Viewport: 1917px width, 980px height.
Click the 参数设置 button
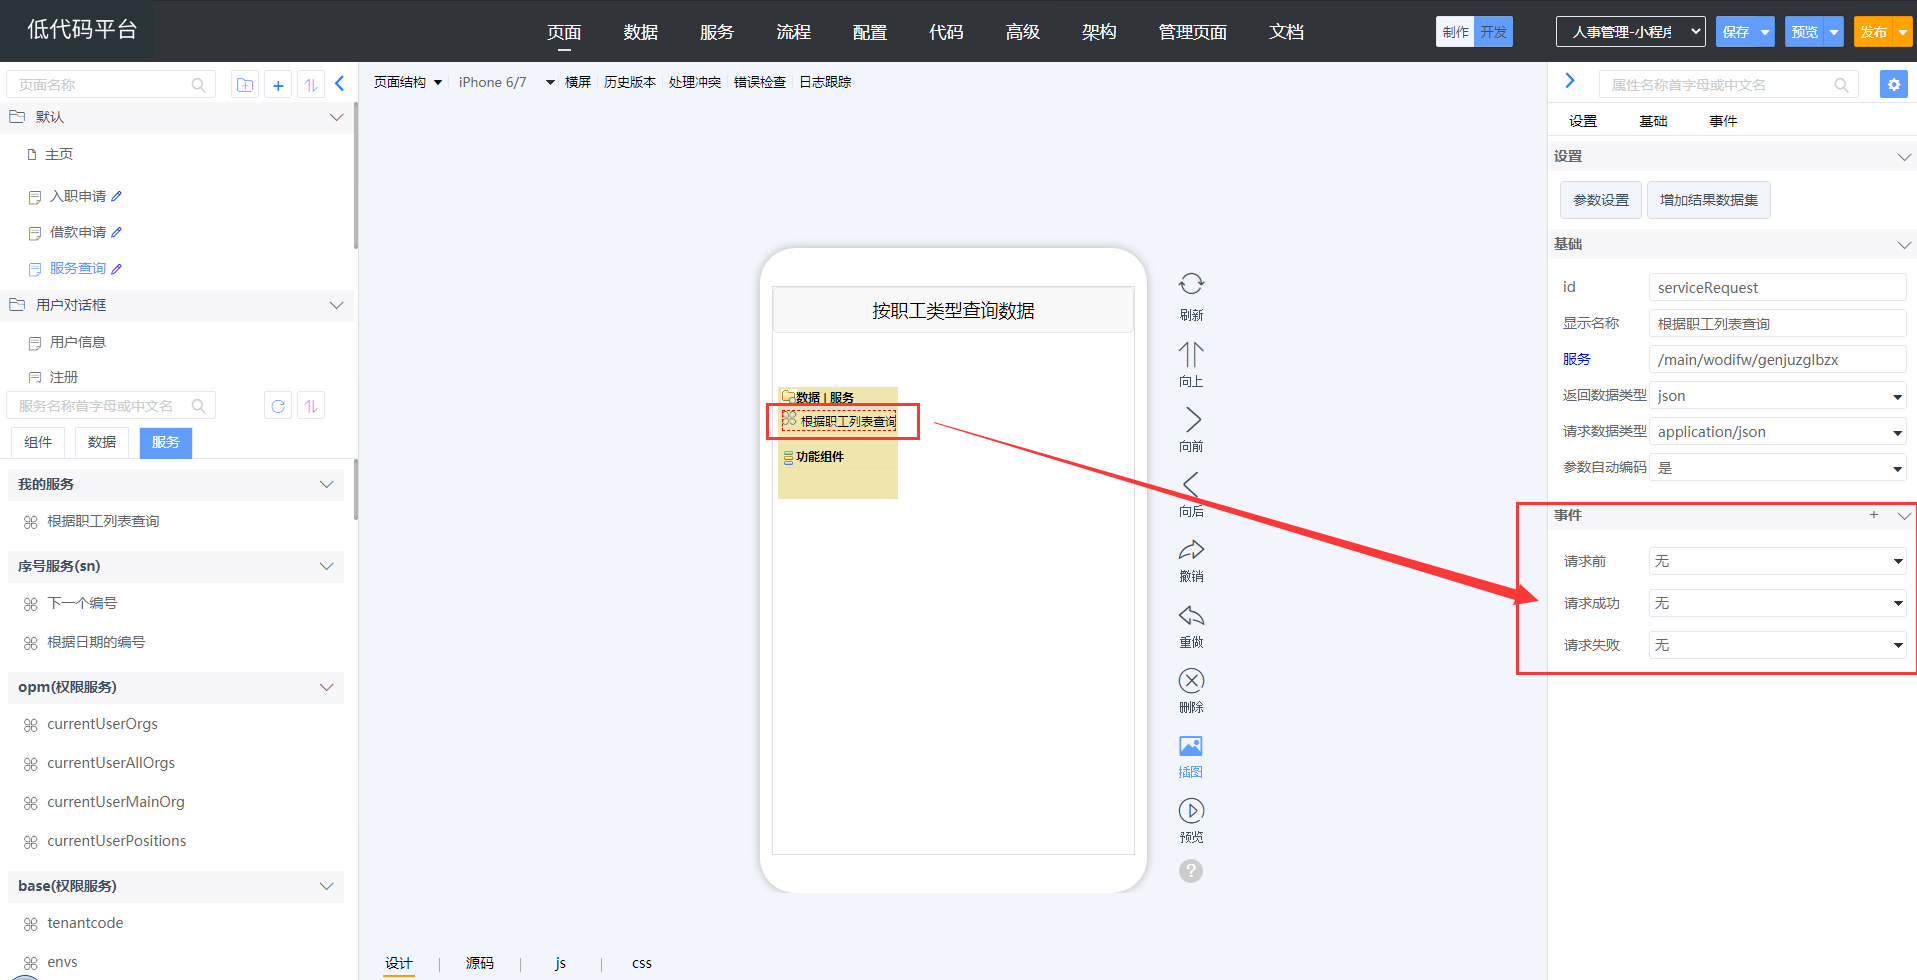click(x=1601, y=200)
